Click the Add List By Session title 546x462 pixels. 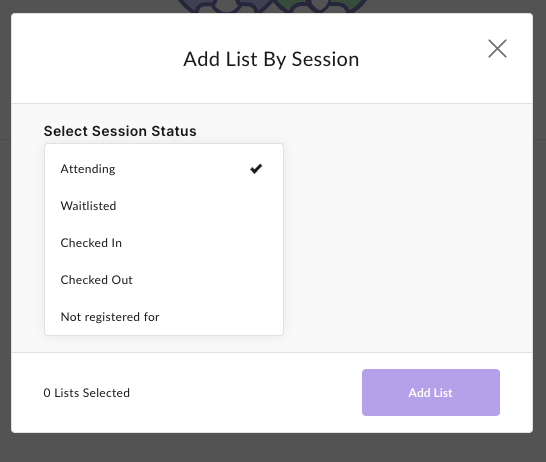pyautogui.click(x=271, y=59)
